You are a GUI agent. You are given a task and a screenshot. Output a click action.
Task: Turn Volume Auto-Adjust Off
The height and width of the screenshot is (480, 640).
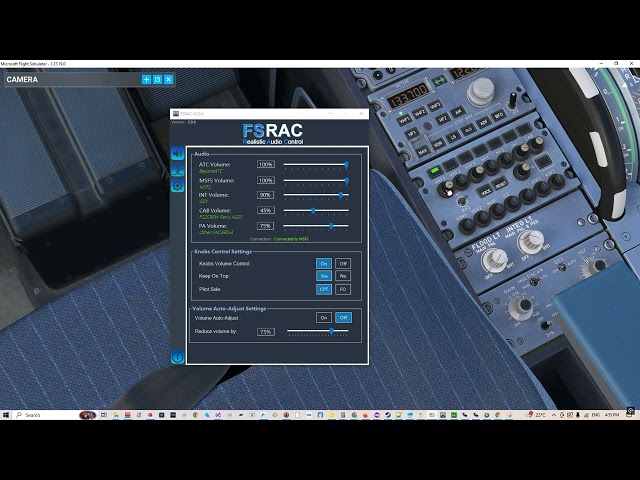click(343, 318)
